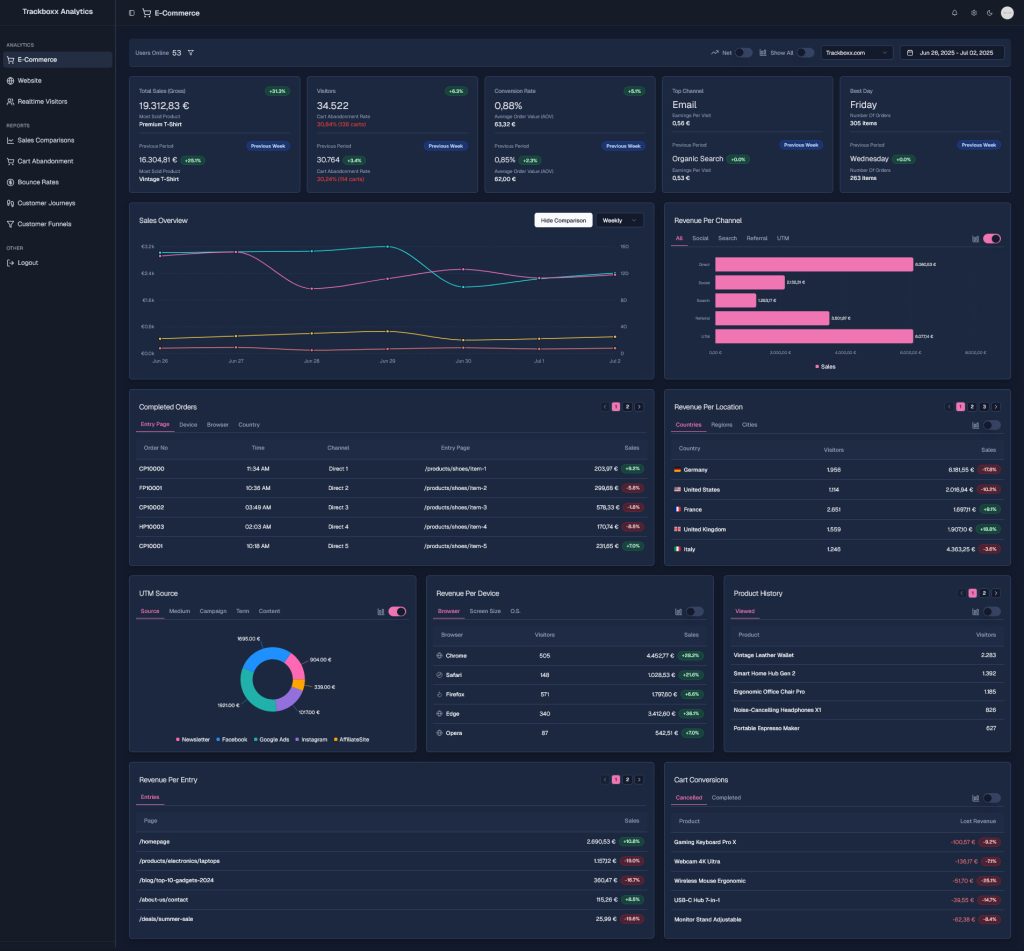The image size is (1024, 951).
Task: Click the filter icon next to Users Online
Action: click(x=191, y=53)
